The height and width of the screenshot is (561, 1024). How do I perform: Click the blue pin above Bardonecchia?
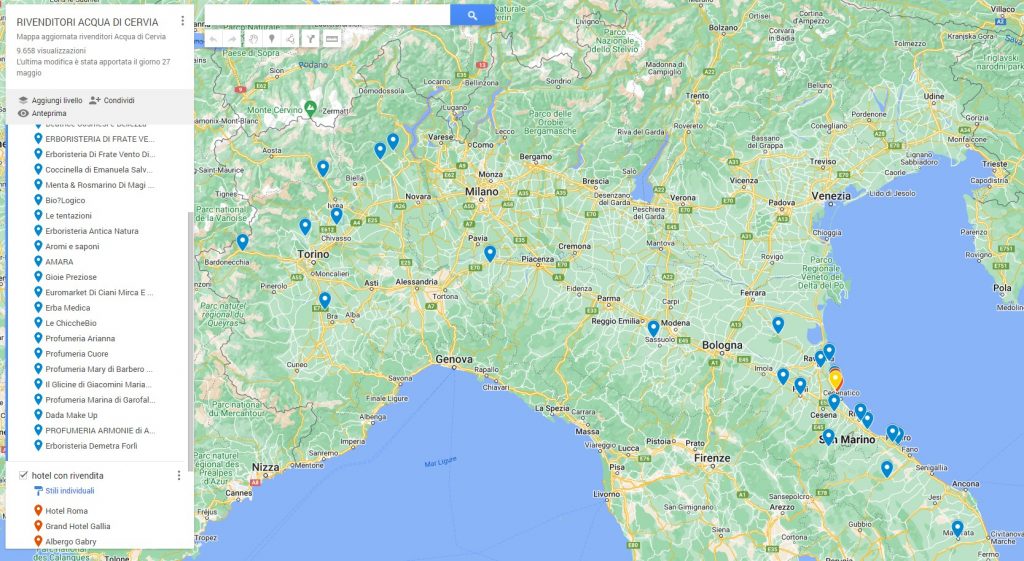point(242,241)
